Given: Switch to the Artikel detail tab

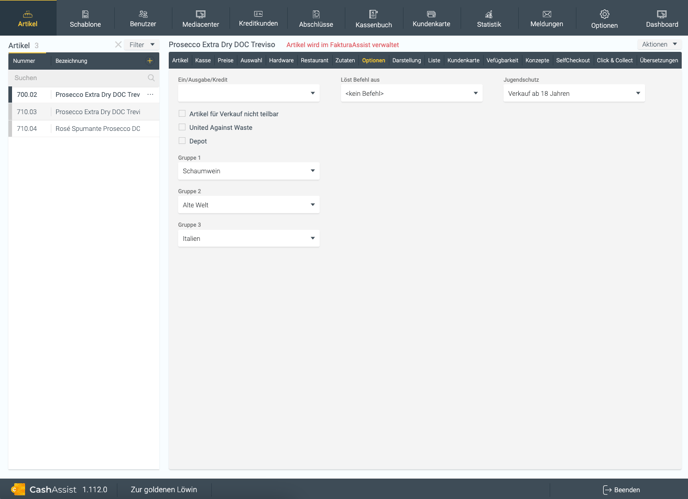Looking at the screenshot, I should pyautogui.click(x=180, y=61).
